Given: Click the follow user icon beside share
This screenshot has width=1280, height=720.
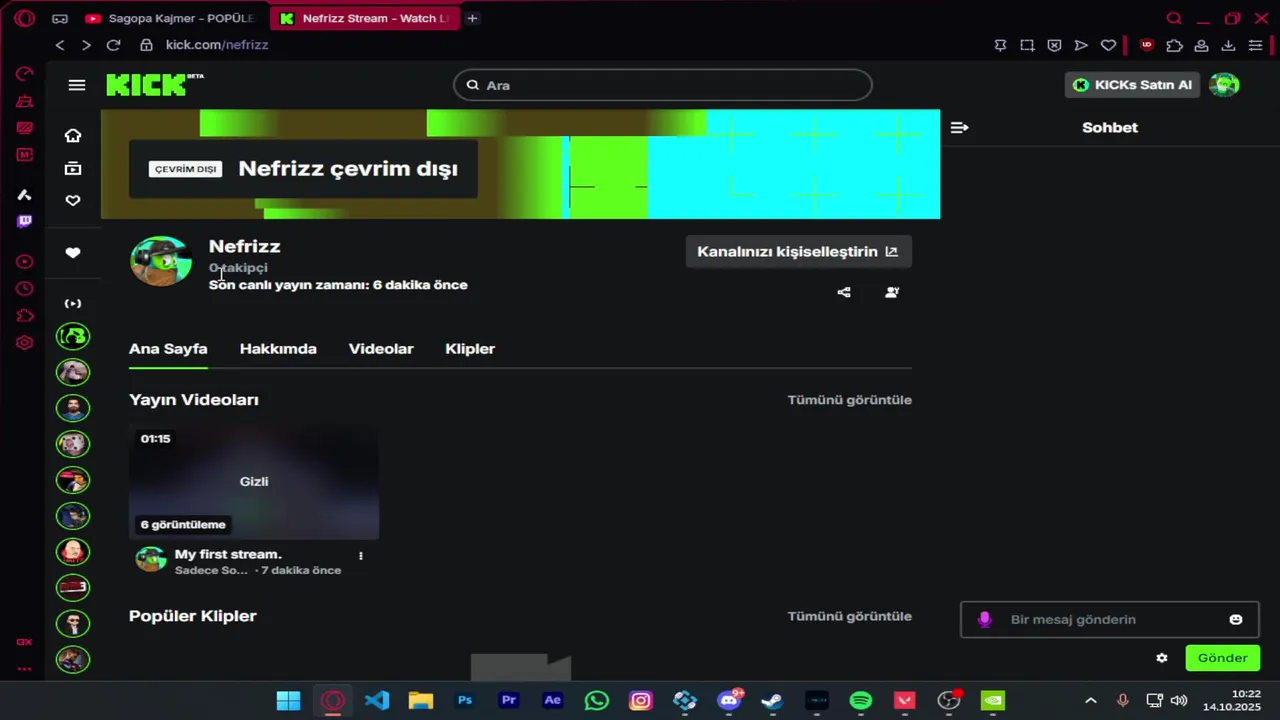Looking at the screenshot, I should coord(892,292).
